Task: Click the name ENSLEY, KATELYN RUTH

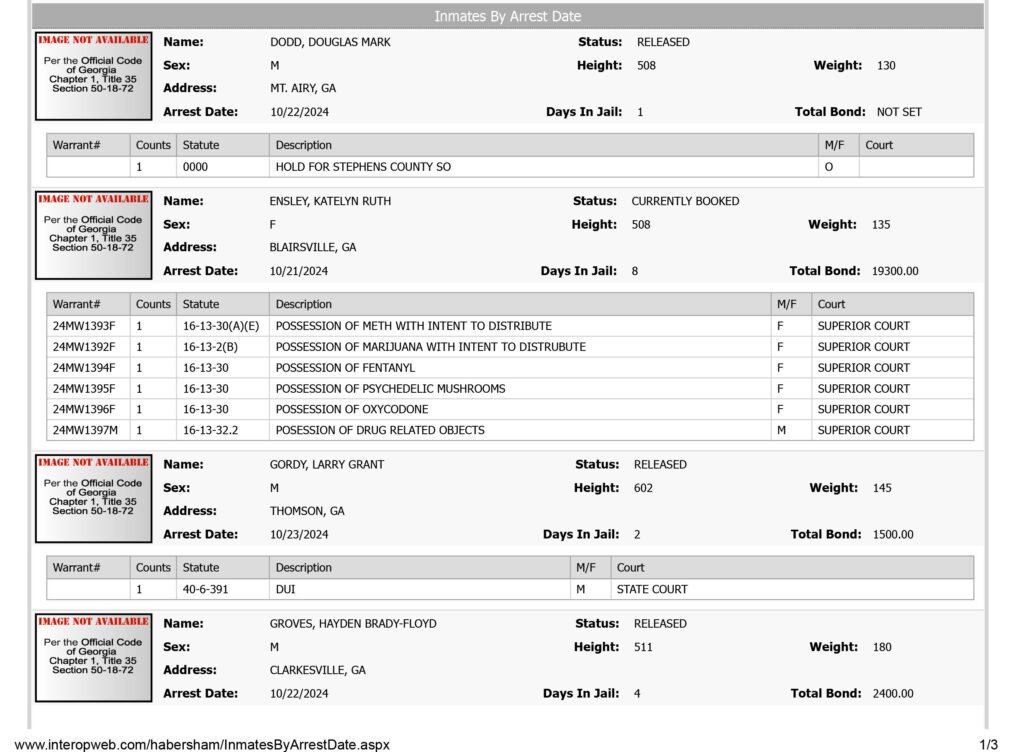Action: 330,201
